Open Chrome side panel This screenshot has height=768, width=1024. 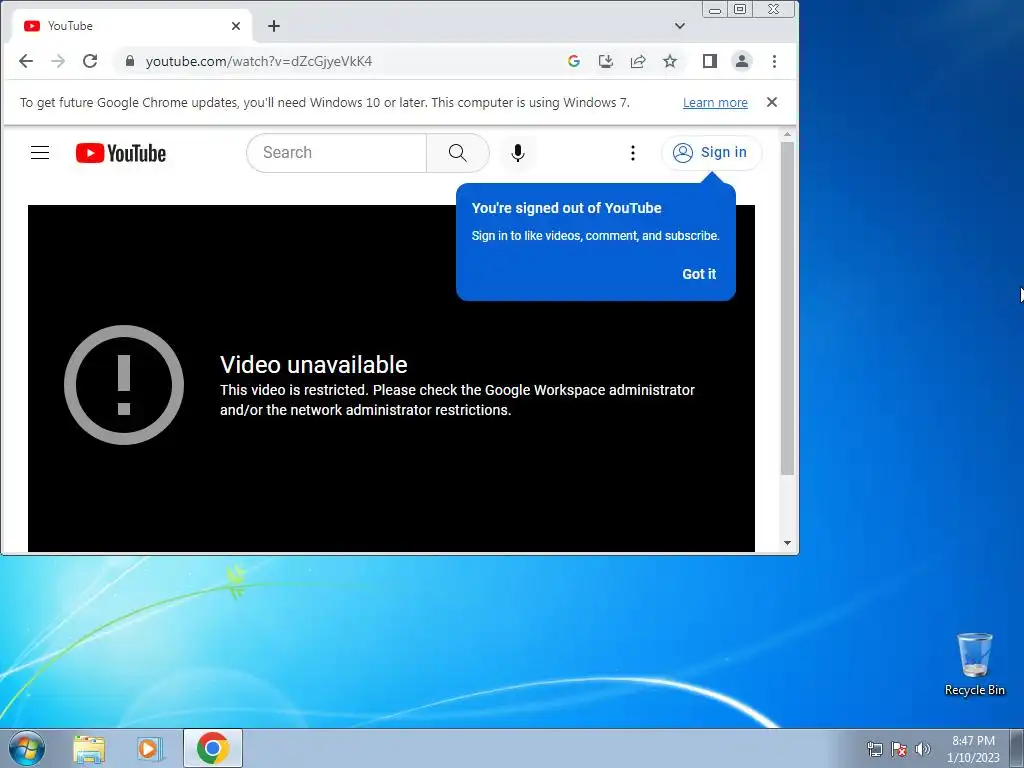pyautogui.click(x=710, y=61)
